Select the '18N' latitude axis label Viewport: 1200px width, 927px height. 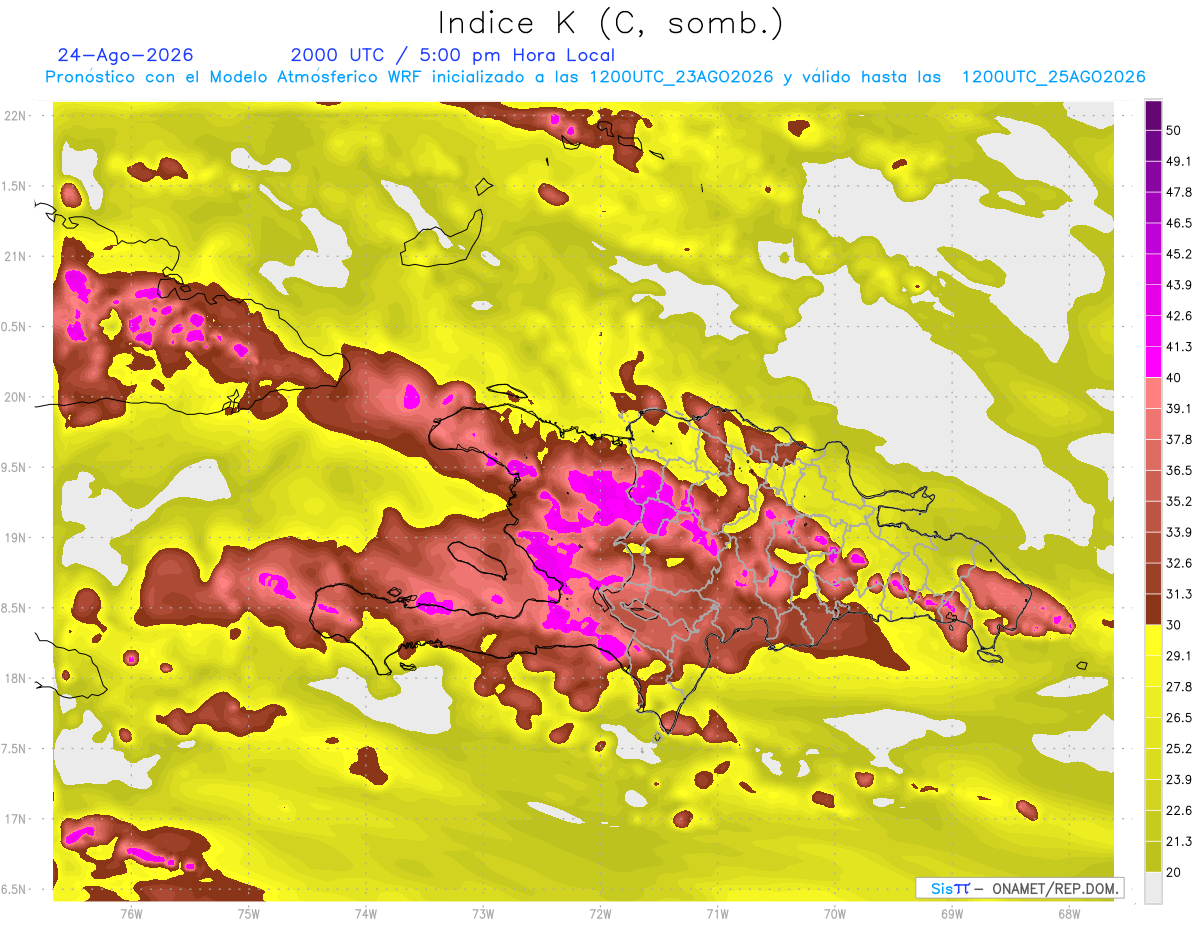[14, 679]
